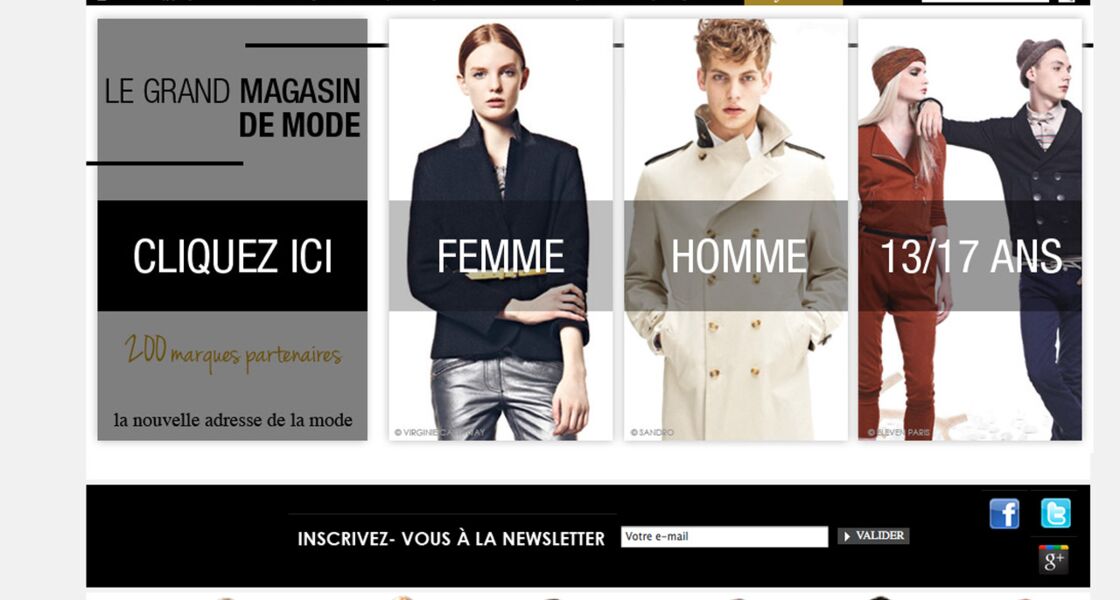Click the VALIDER newsletter button
The width and height of the screenshot is (1120, 600).
coord(873,536)
